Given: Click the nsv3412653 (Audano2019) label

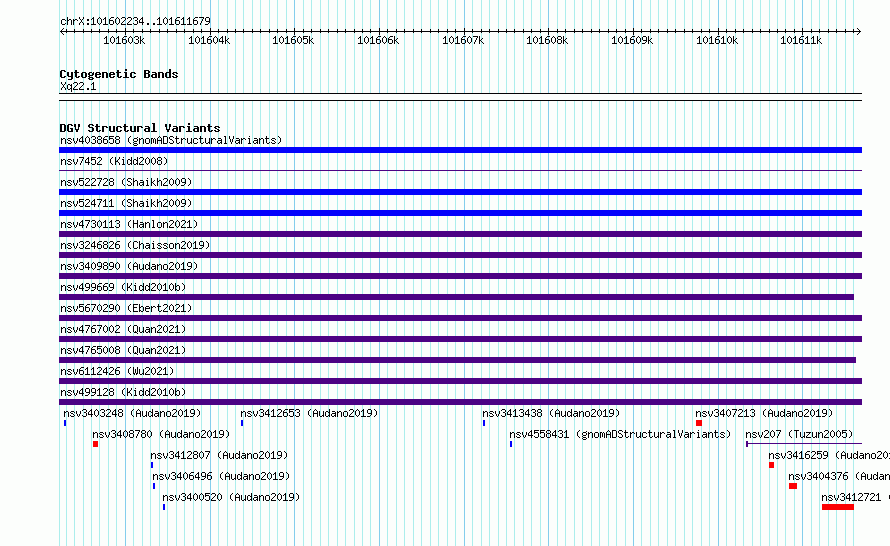Looking at the screenshot, I should pos(309,413).
